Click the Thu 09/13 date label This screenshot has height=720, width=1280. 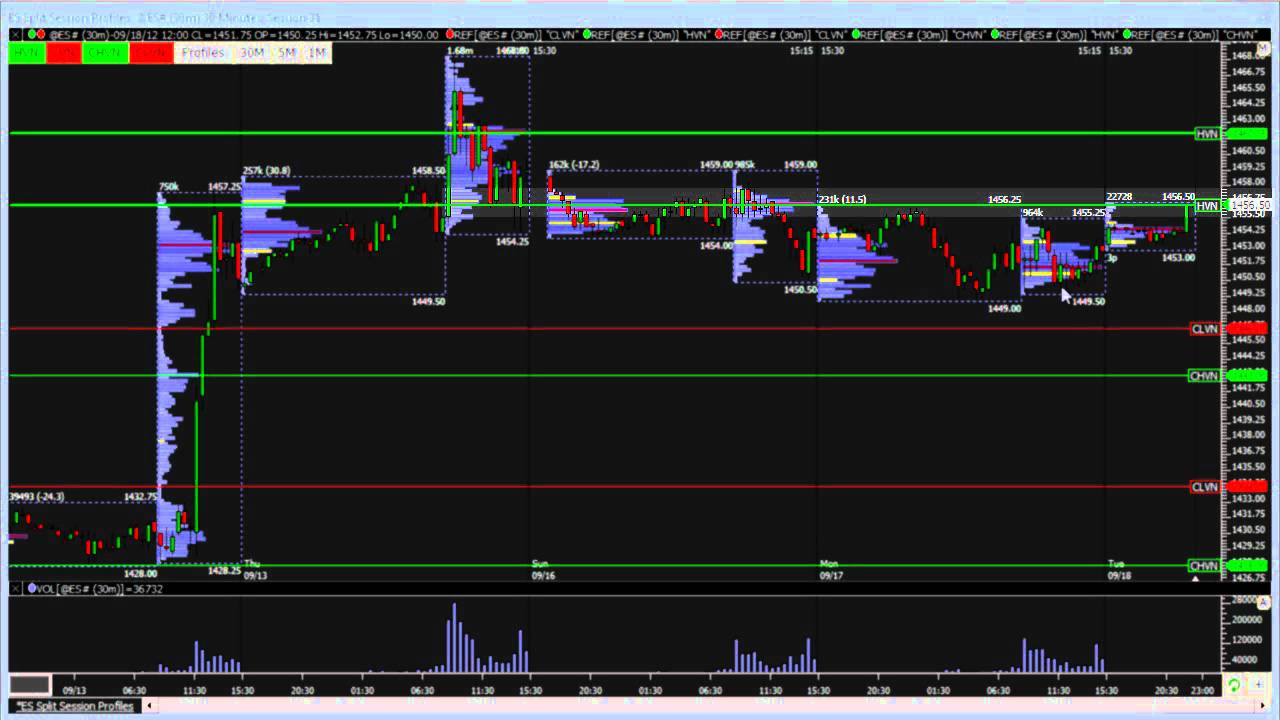coord(255,570)
